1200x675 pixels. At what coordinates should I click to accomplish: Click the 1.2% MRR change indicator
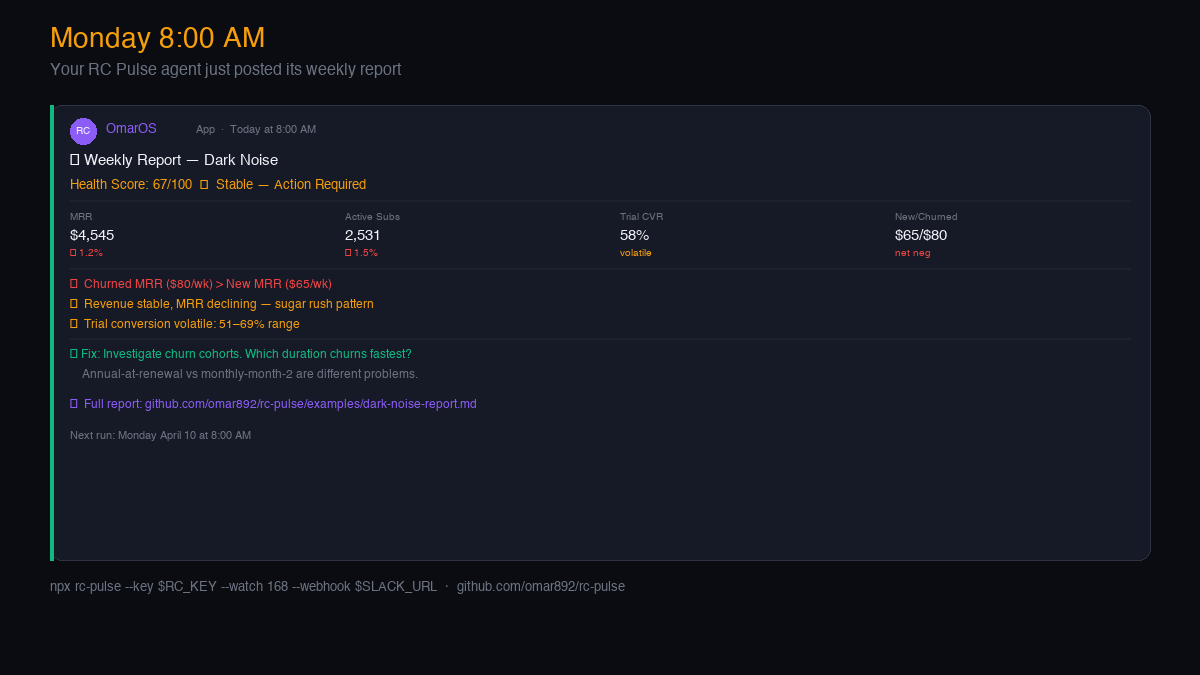[x=86, y=253]
